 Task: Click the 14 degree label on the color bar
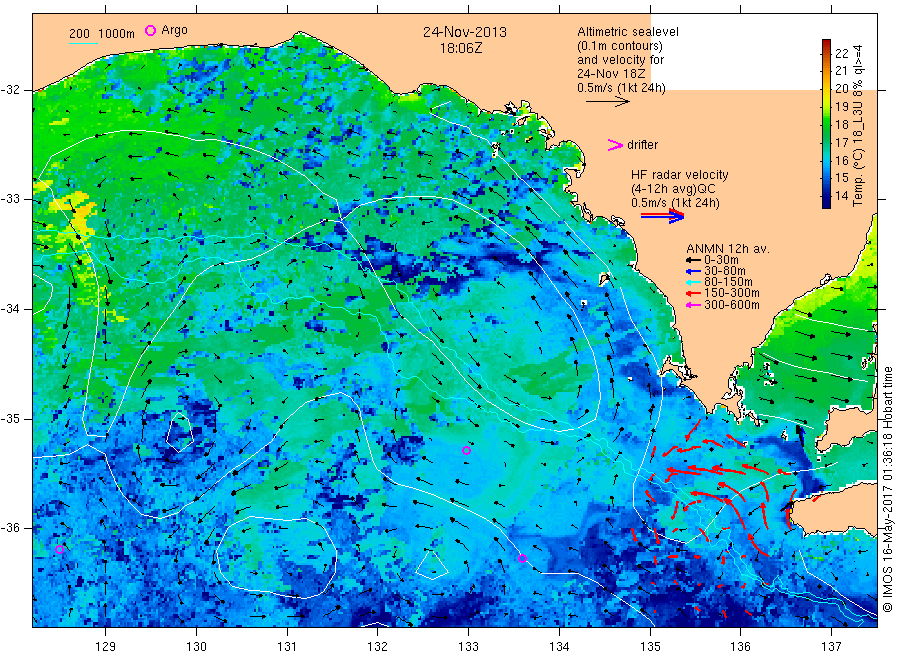point(841,196)
